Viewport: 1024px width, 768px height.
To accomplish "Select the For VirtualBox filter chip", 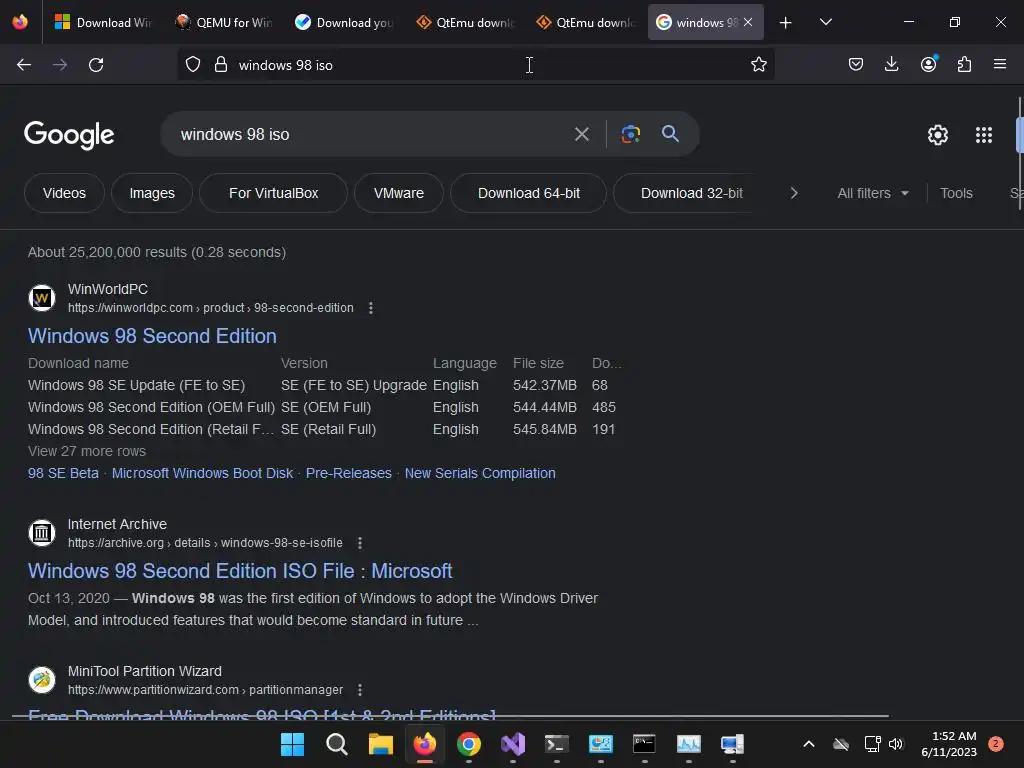I will tap(274, 193).
